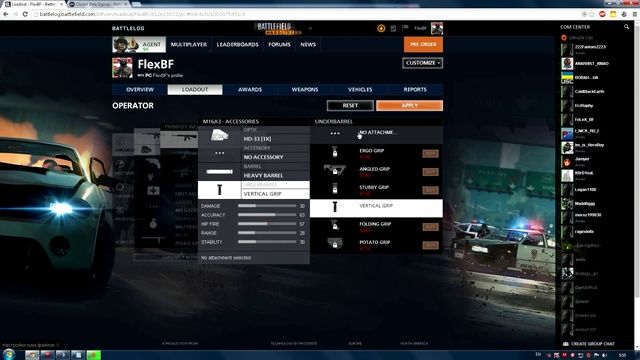640x360 pixels.
Task: Click the HD-33 optic icon
Action: tap(219, 135)
